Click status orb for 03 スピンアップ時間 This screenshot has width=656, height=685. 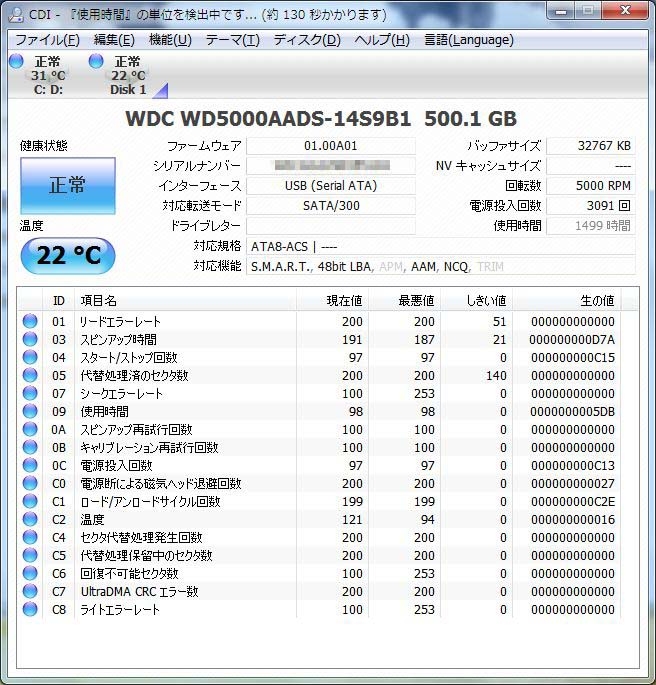pos(30,339)
